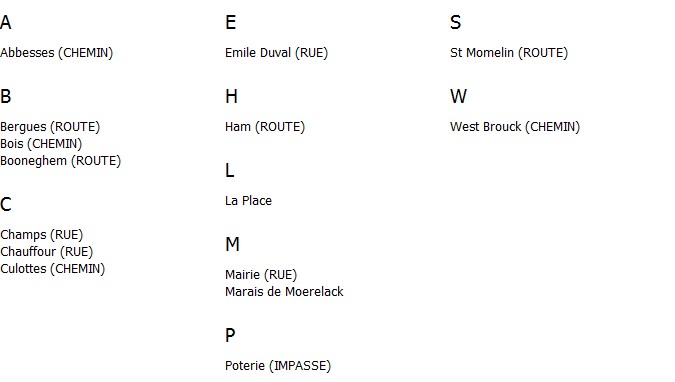The height and width of the screenshot is (382, 675).
Task: Select the Poterie (IMPASSE) entry
Action: coord(278,366)
